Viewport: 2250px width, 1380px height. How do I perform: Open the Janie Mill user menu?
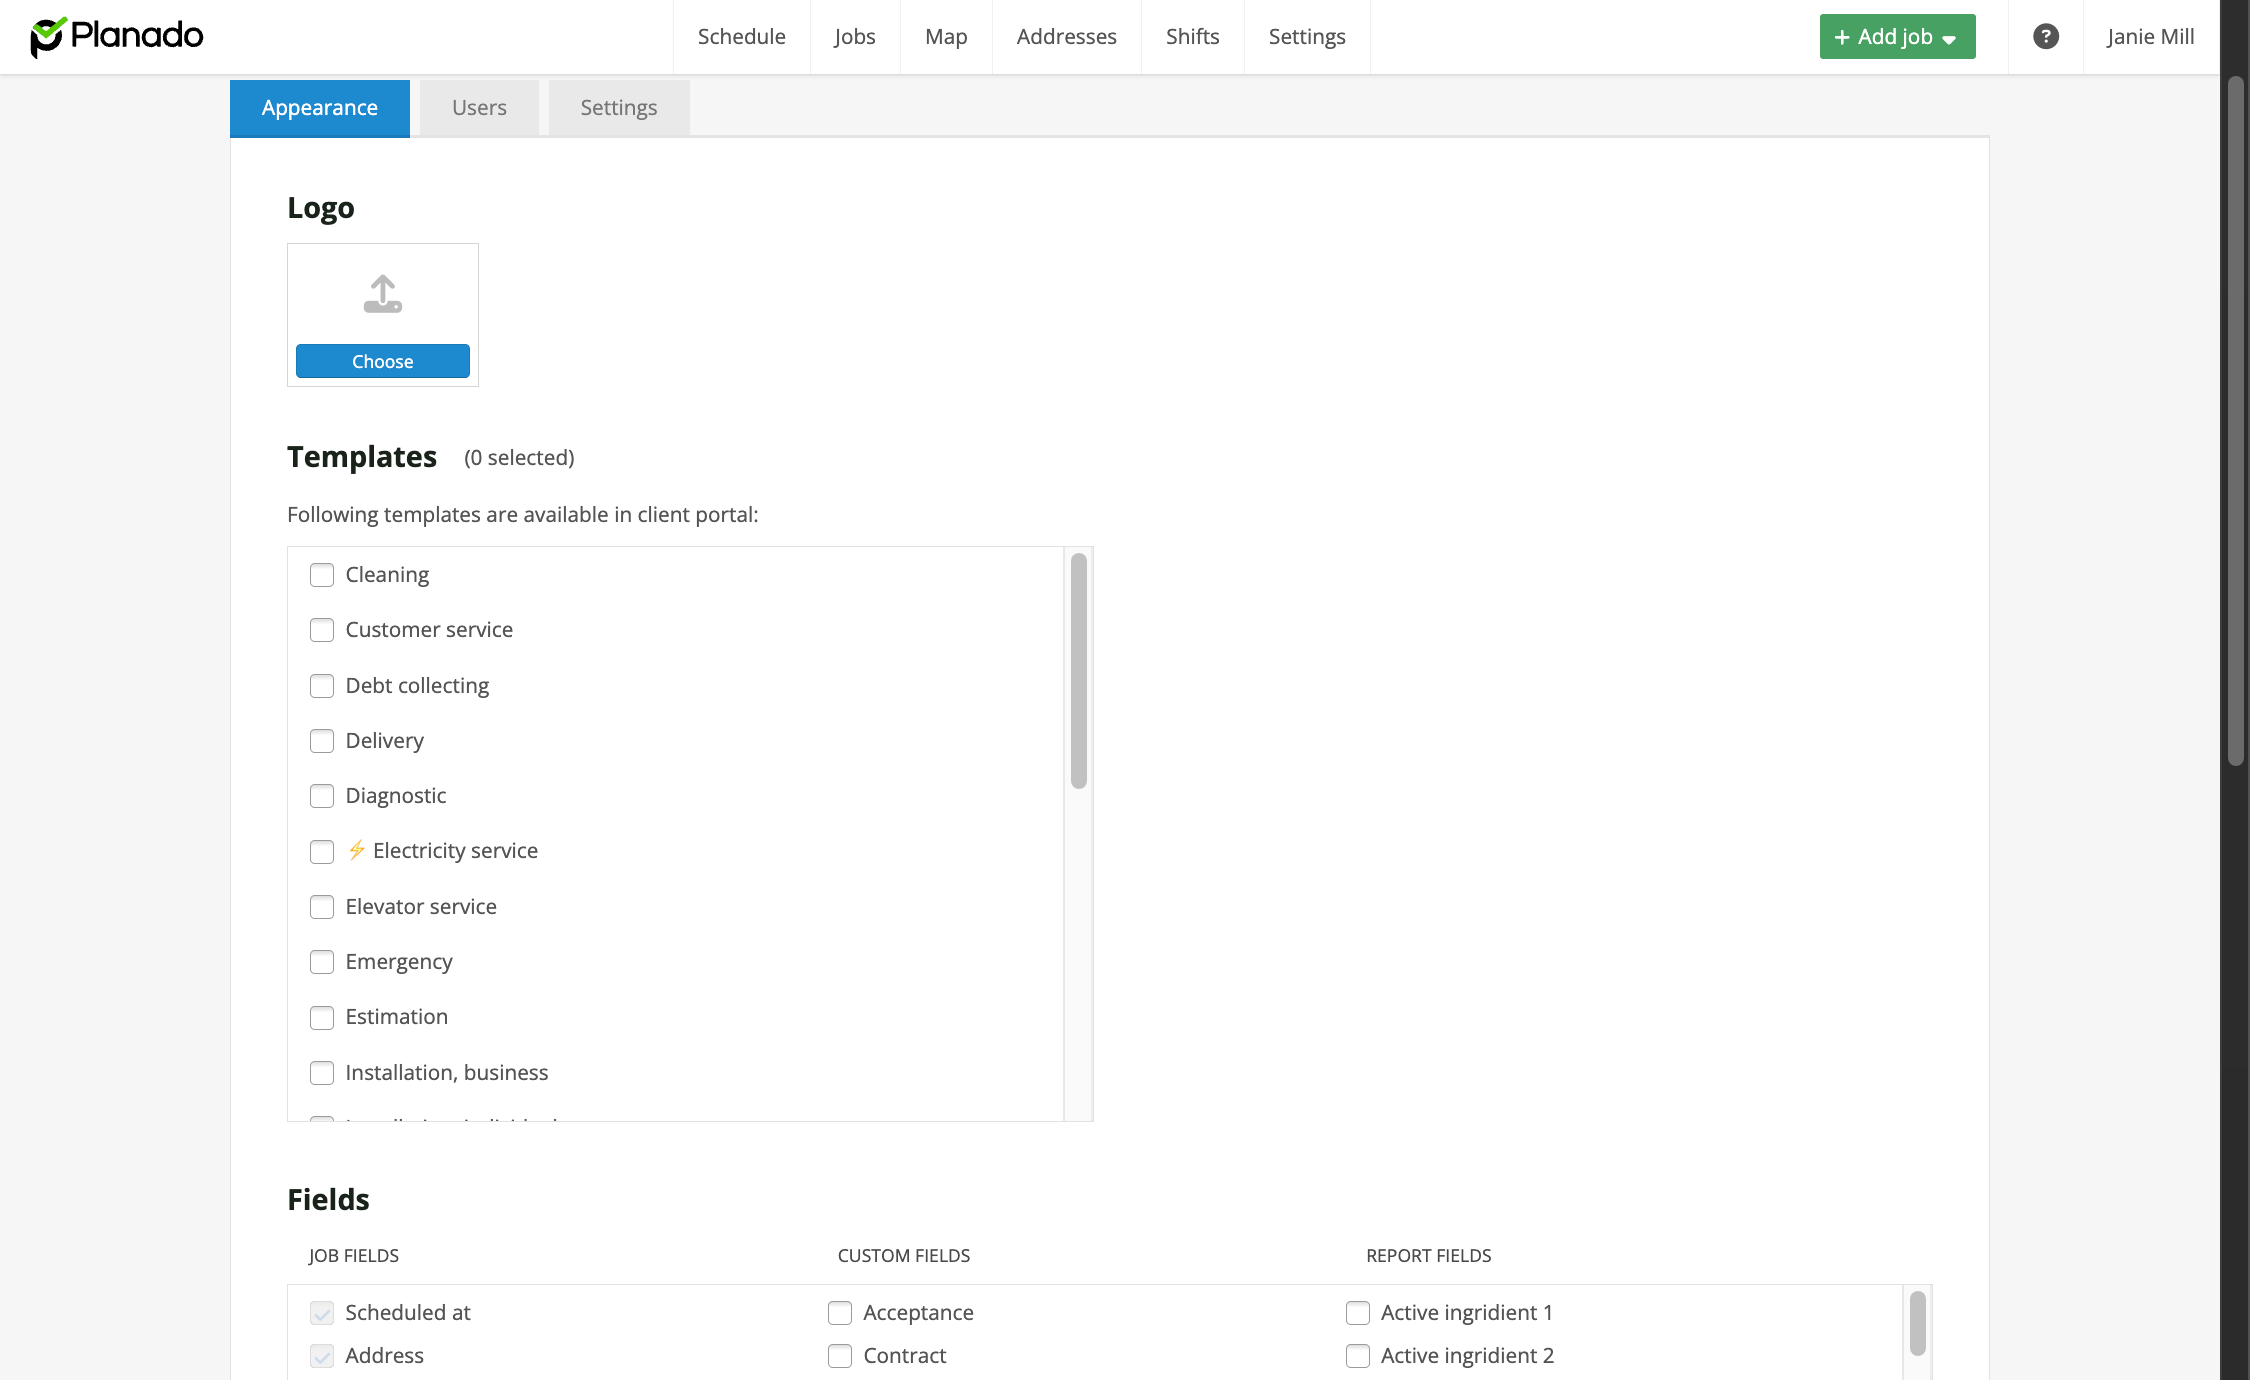point(2150,37)
